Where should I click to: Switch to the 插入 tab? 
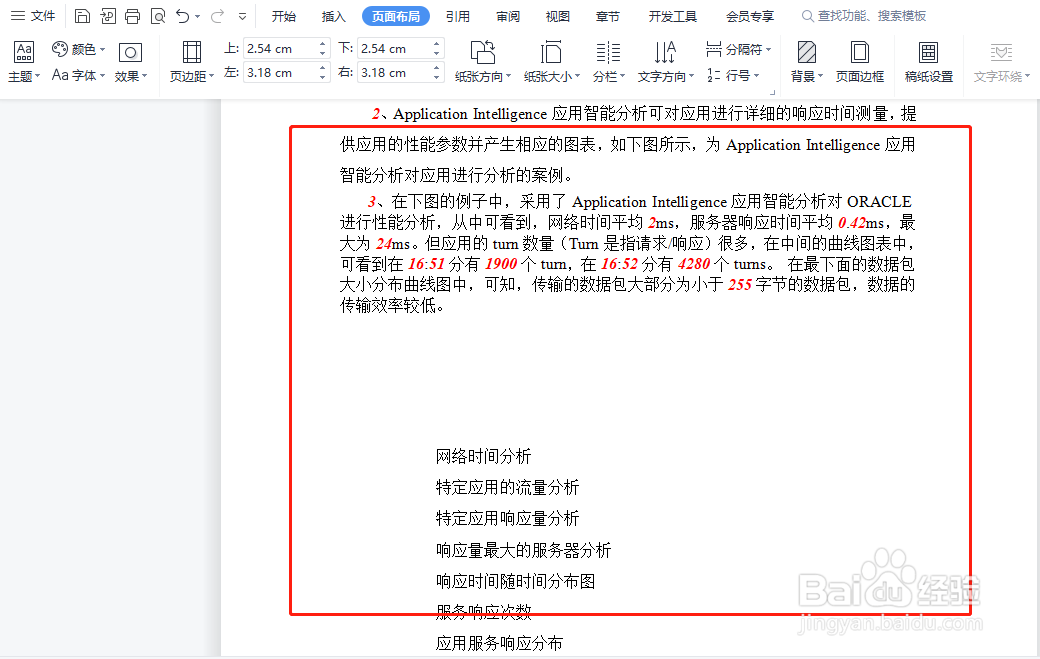tap(334, 16)
